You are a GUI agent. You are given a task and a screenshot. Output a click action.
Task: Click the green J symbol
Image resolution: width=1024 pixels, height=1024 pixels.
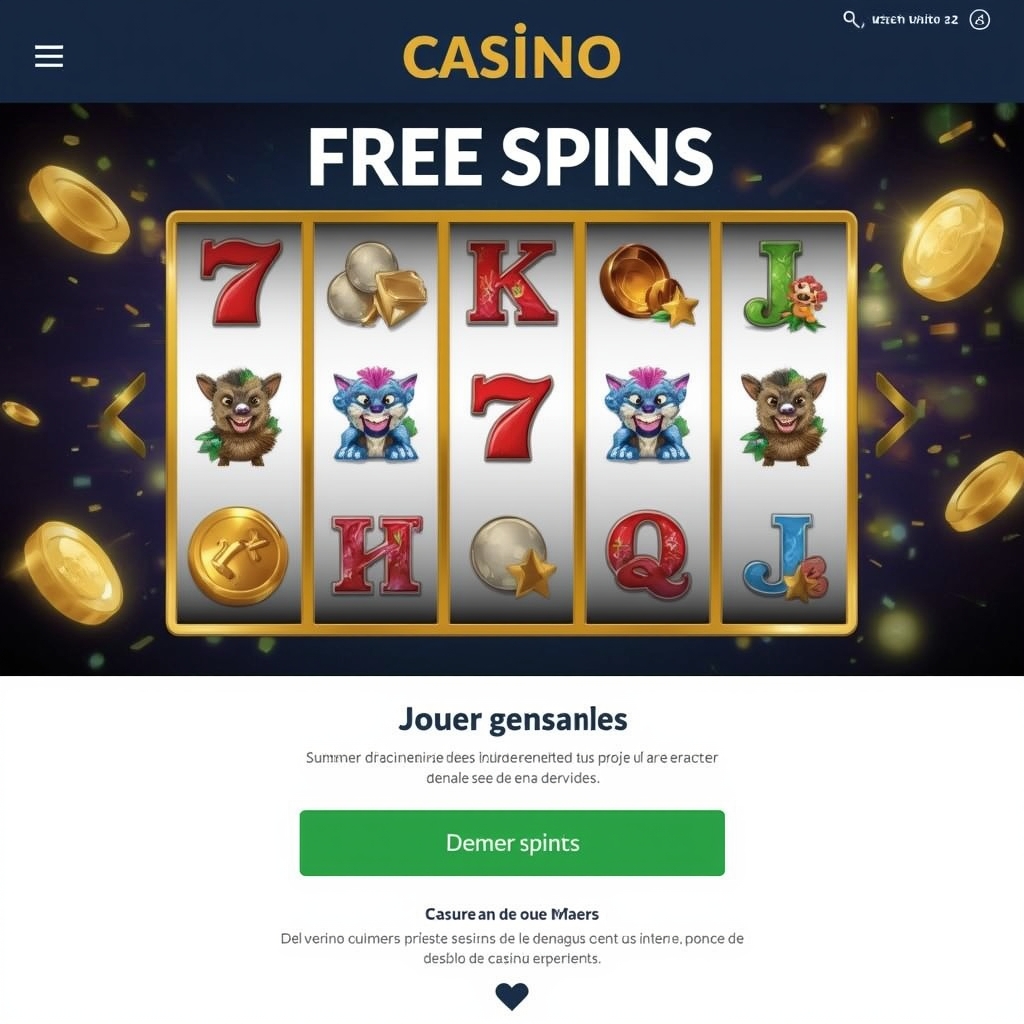coord(784,285)
